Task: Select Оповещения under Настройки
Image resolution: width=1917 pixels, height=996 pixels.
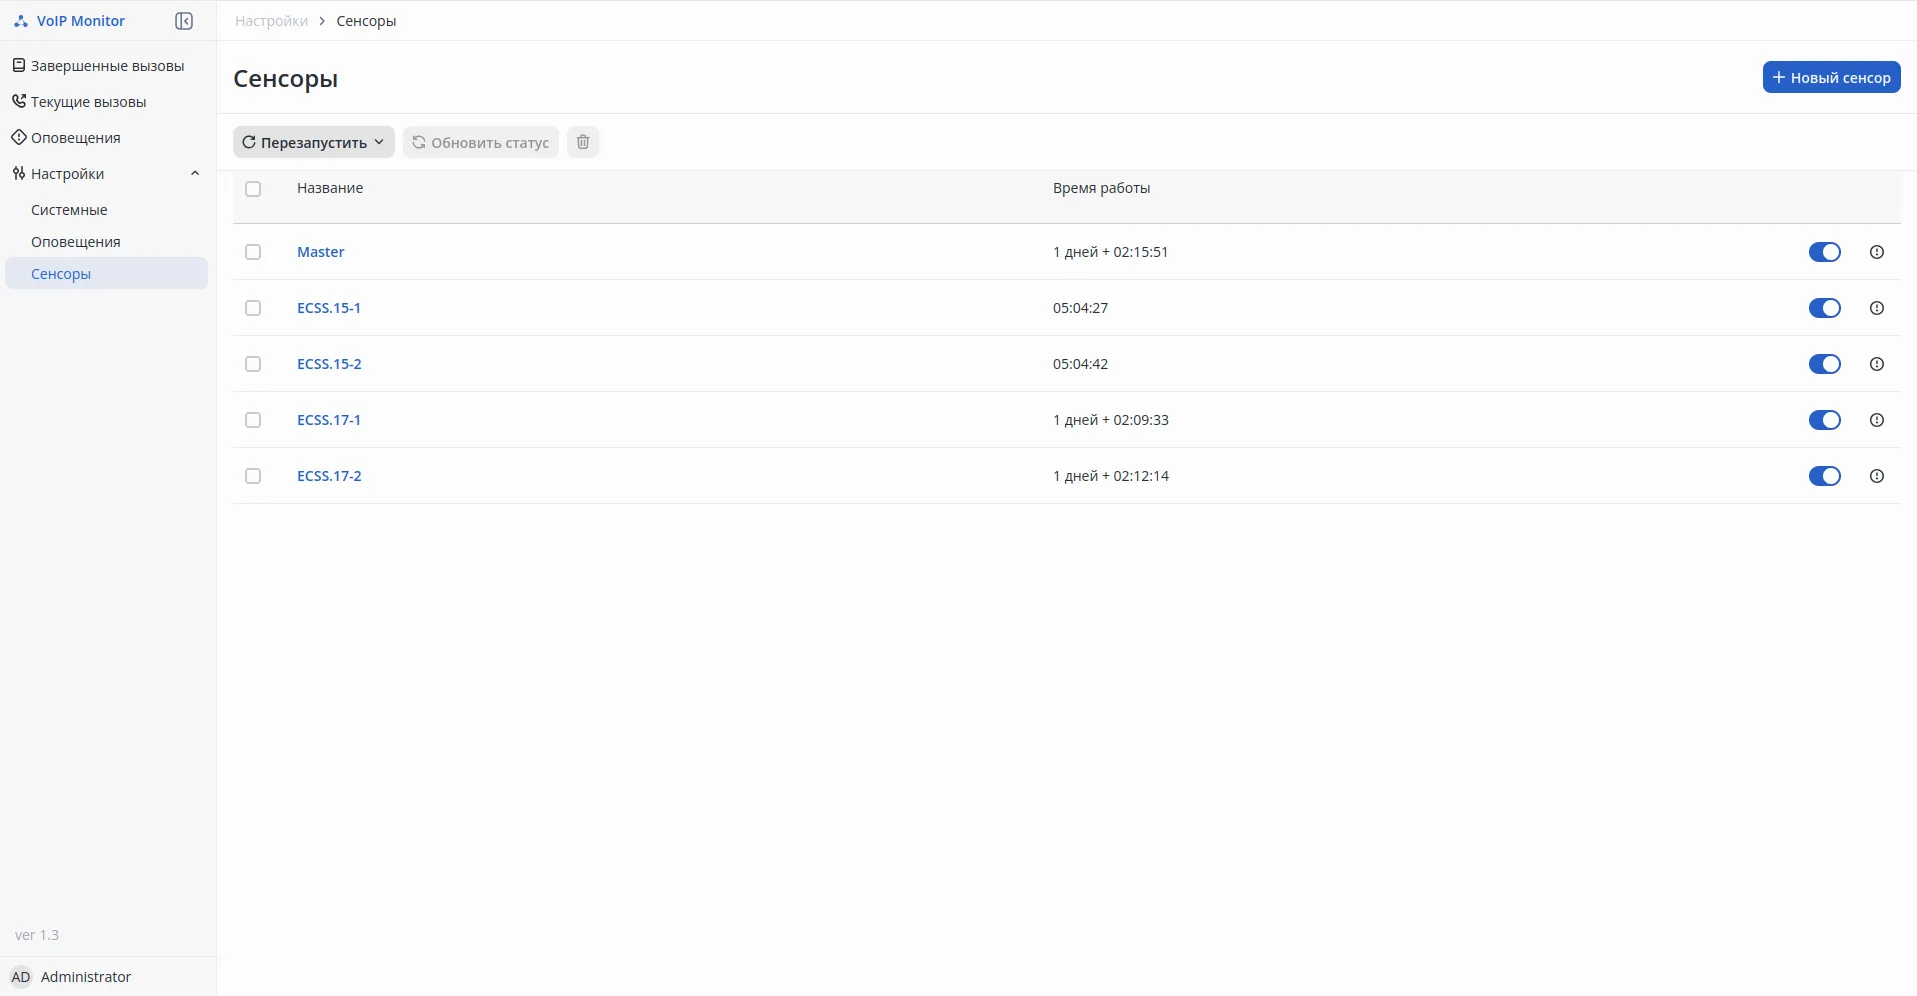Action: (75, 241)
